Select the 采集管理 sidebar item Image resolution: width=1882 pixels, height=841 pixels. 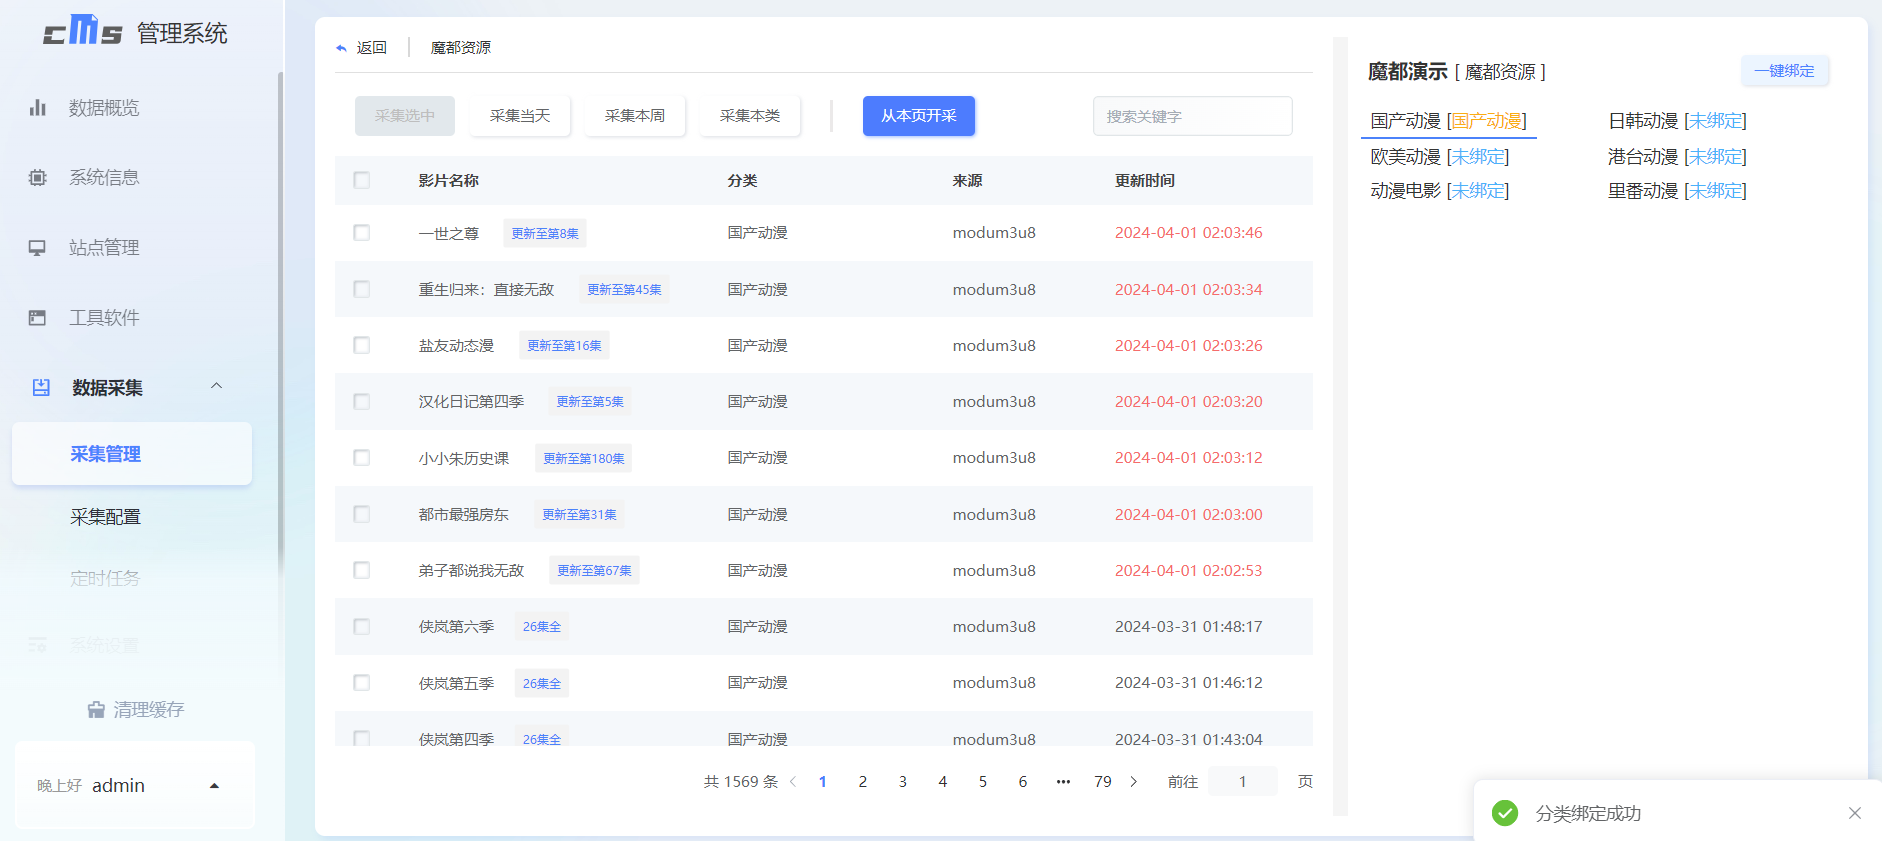[x=105, y=454]
